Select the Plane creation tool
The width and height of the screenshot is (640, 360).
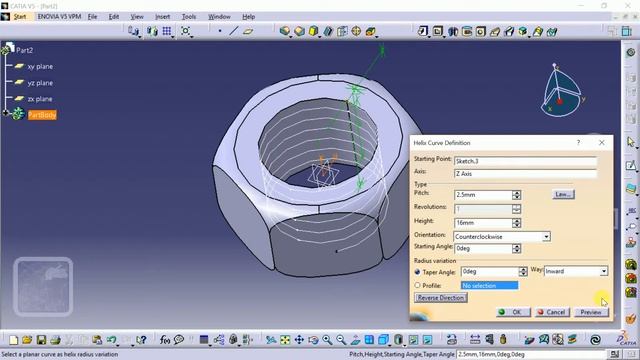[248, 31]
